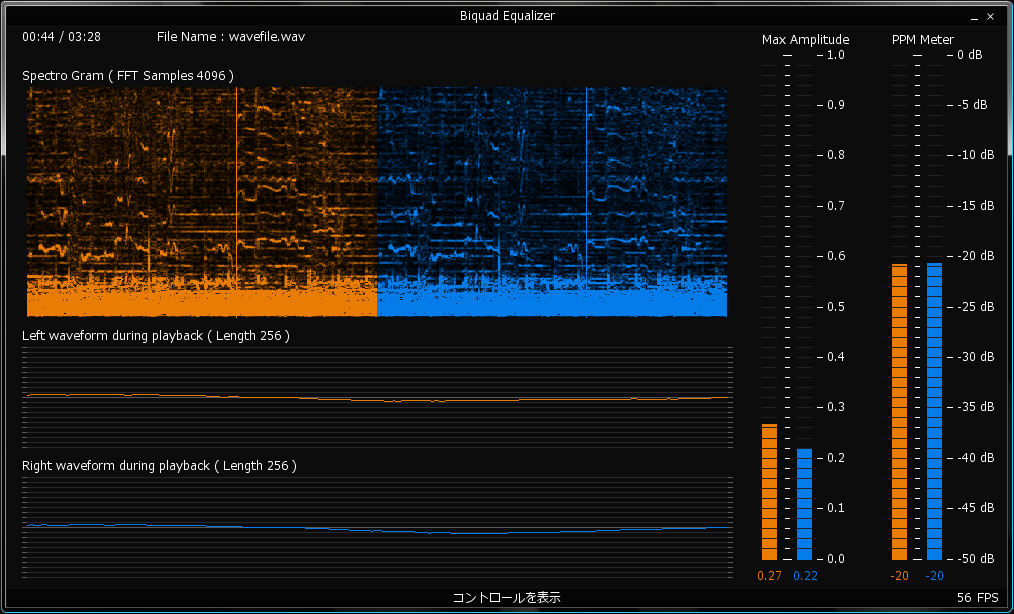Click the orange left-channel spectrogram
Screen dimensions: 1014x614
(x=202, y=202)
